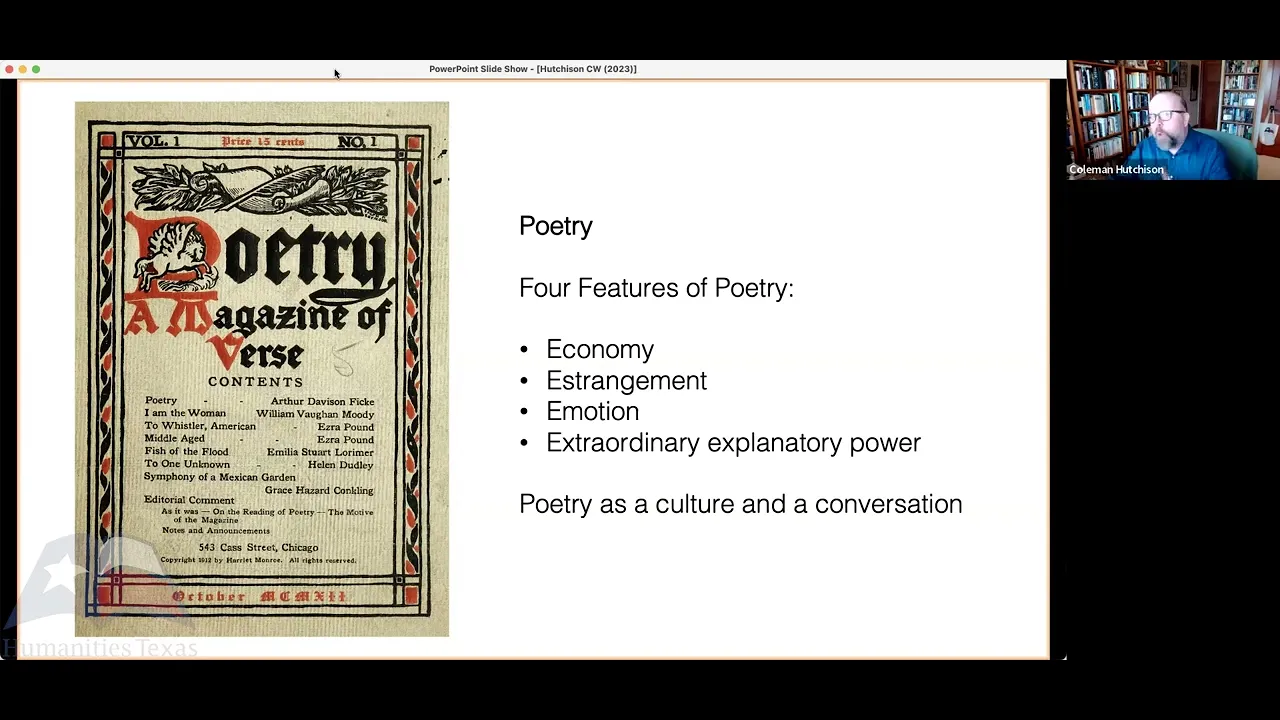Click the 'Estrangement' bullet point
This screenshot has width=1280, height=720.
[626, 381]
